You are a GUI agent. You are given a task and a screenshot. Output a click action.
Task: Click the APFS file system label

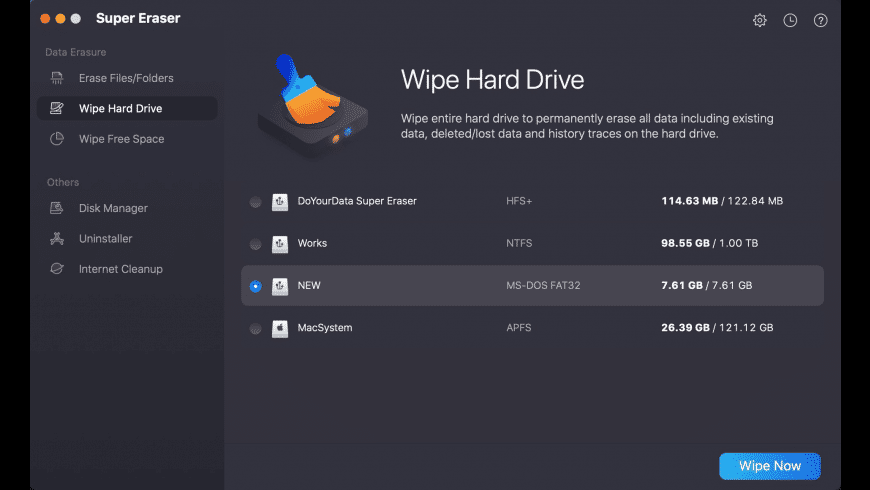coord(518,327)
